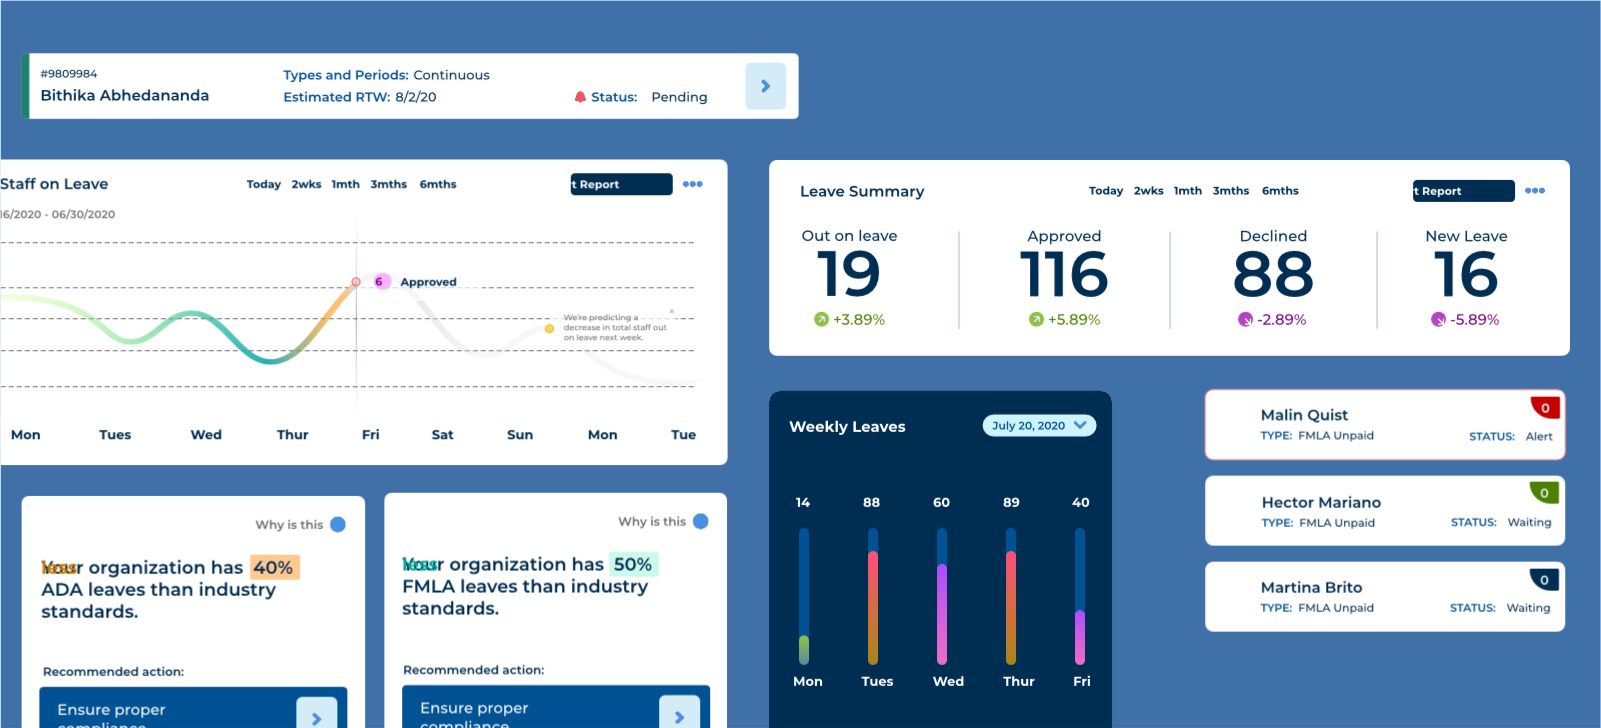Open the Leave Summary three-dot menu

1535,191
